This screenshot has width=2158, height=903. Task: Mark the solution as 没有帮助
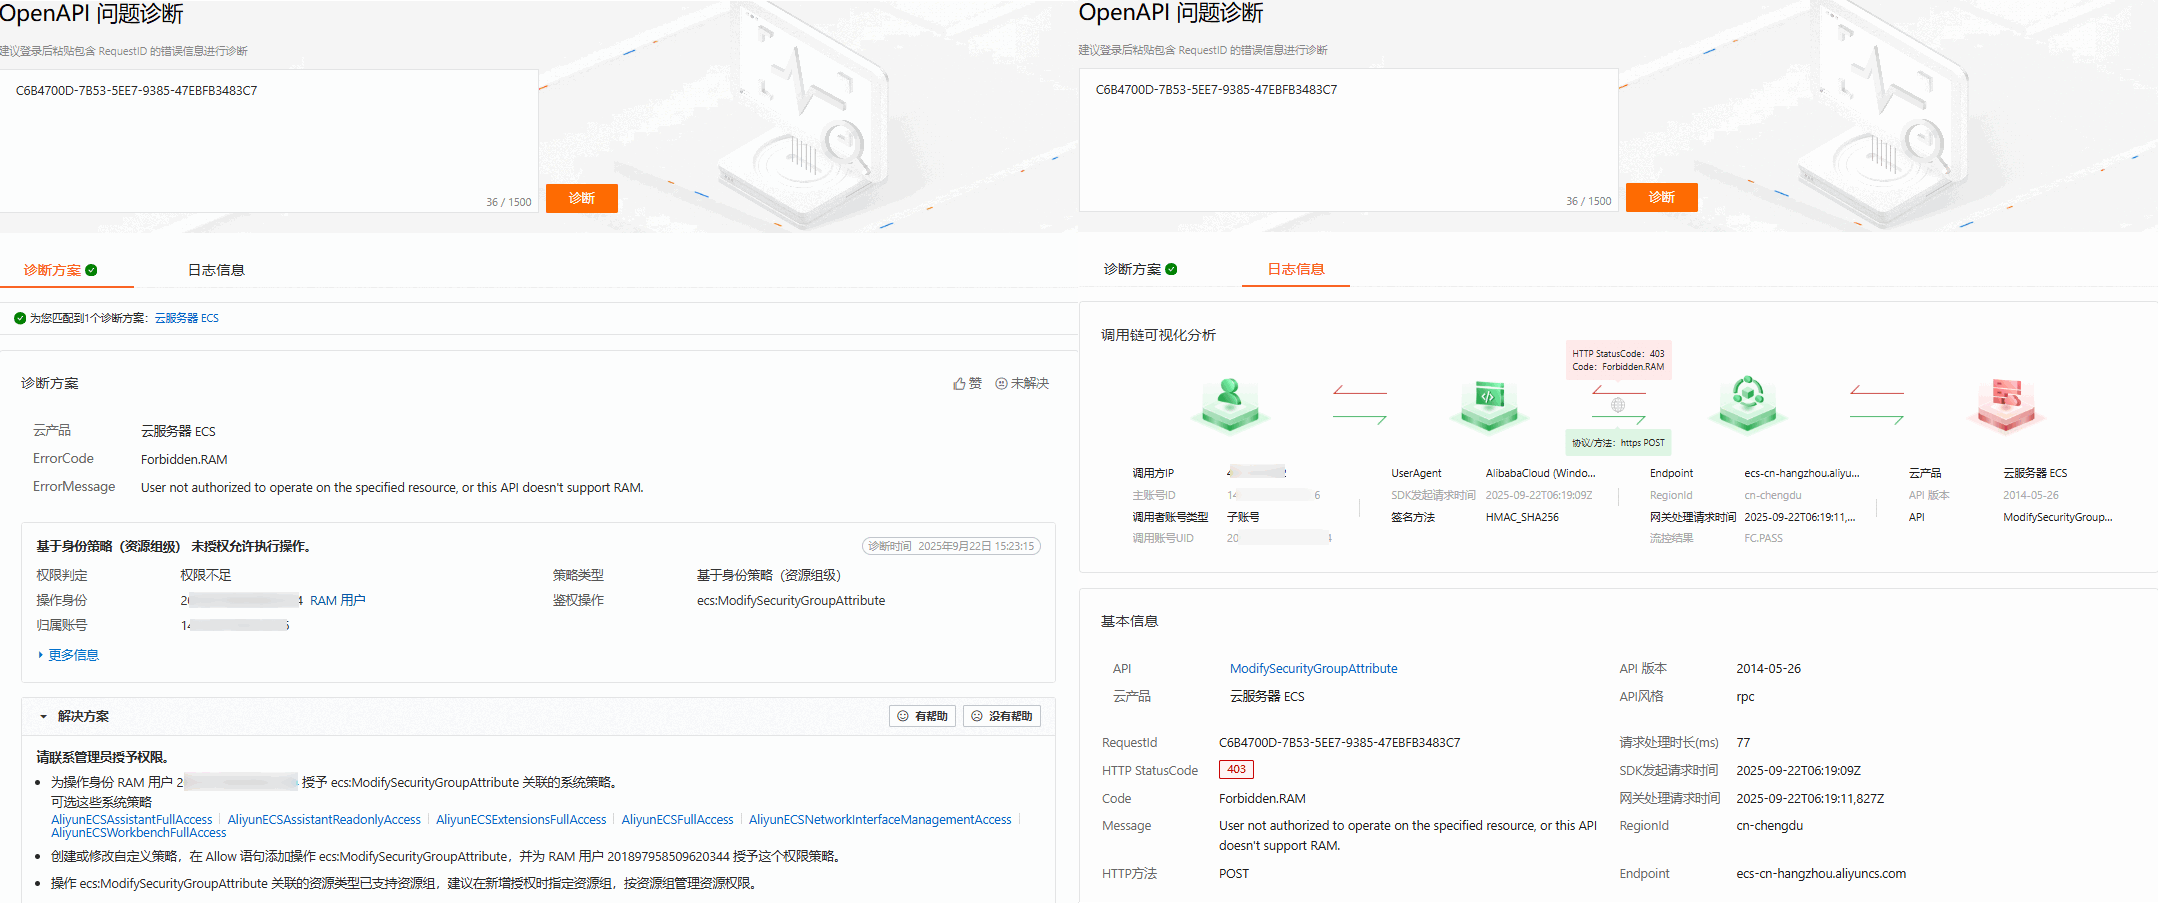coord(1002,716)
